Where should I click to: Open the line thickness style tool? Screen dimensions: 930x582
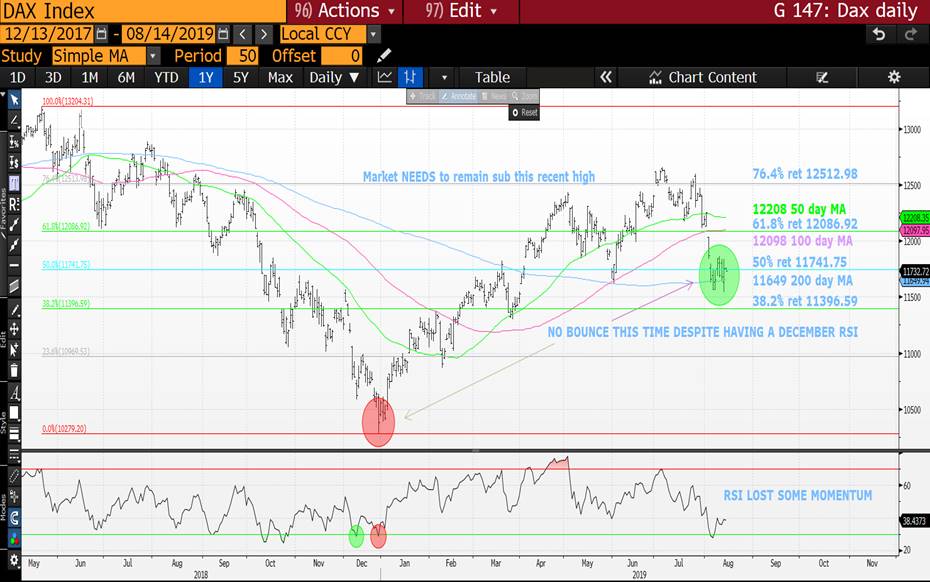coord(14,434)
